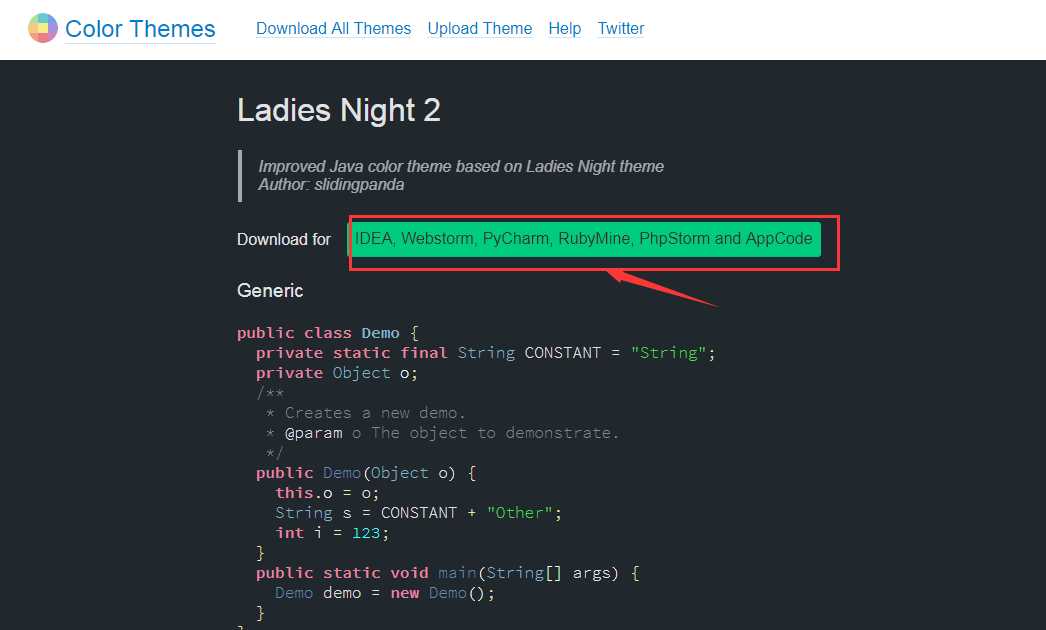Click the 'Download for' label
This screenshot has height=630, width=1046.
click(284, 239)
